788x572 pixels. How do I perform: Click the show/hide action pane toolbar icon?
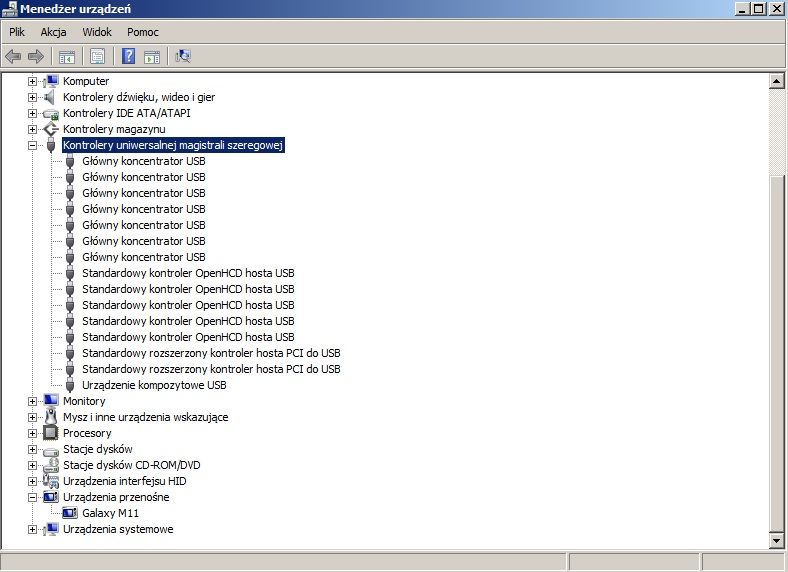(x=152, y=56)
